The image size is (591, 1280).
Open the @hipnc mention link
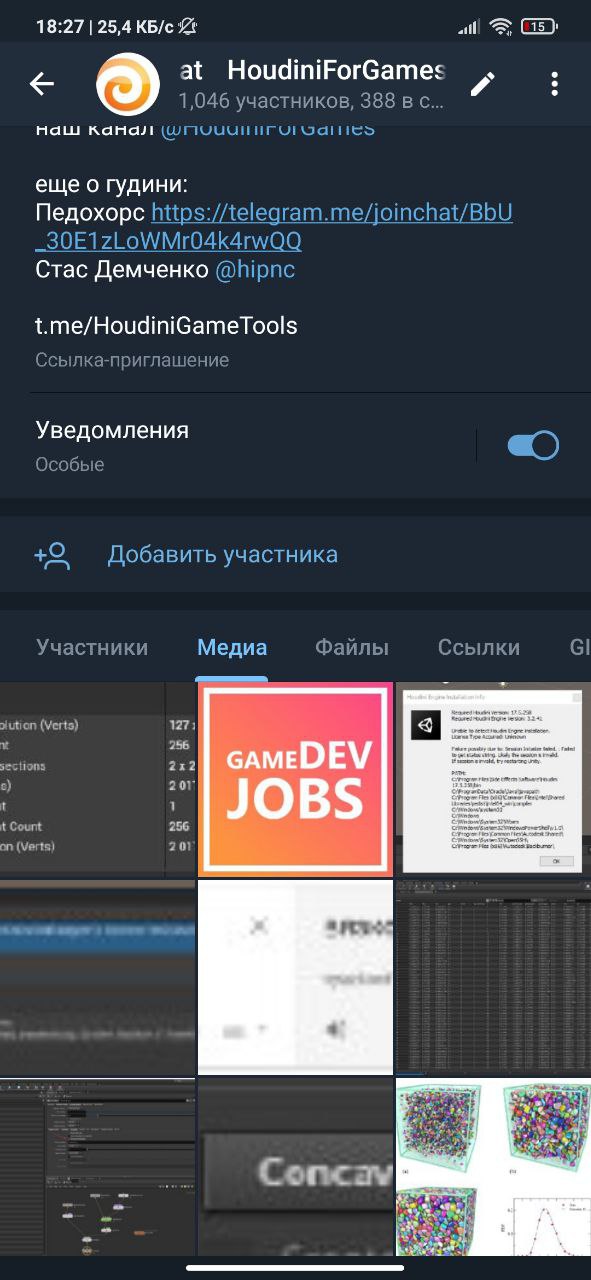click(x=255, y=270)
